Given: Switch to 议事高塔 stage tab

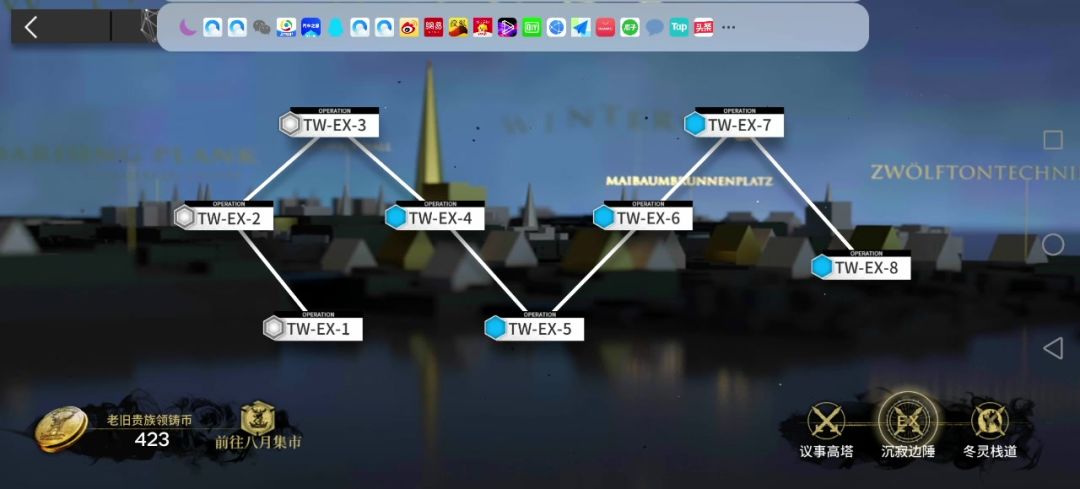Looking at the screenshot, I should (x=827, y=432).
